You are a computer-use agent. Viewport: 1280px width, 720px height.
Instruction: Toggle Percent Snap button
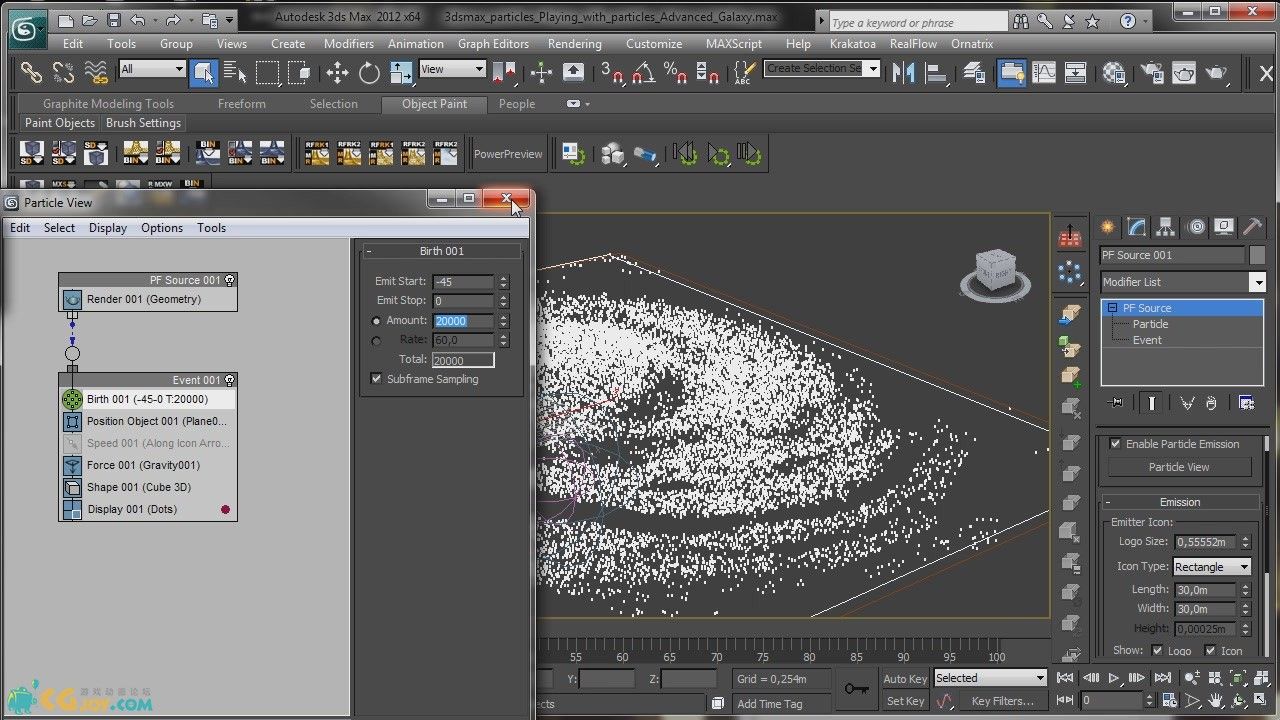tap(675, 72)
